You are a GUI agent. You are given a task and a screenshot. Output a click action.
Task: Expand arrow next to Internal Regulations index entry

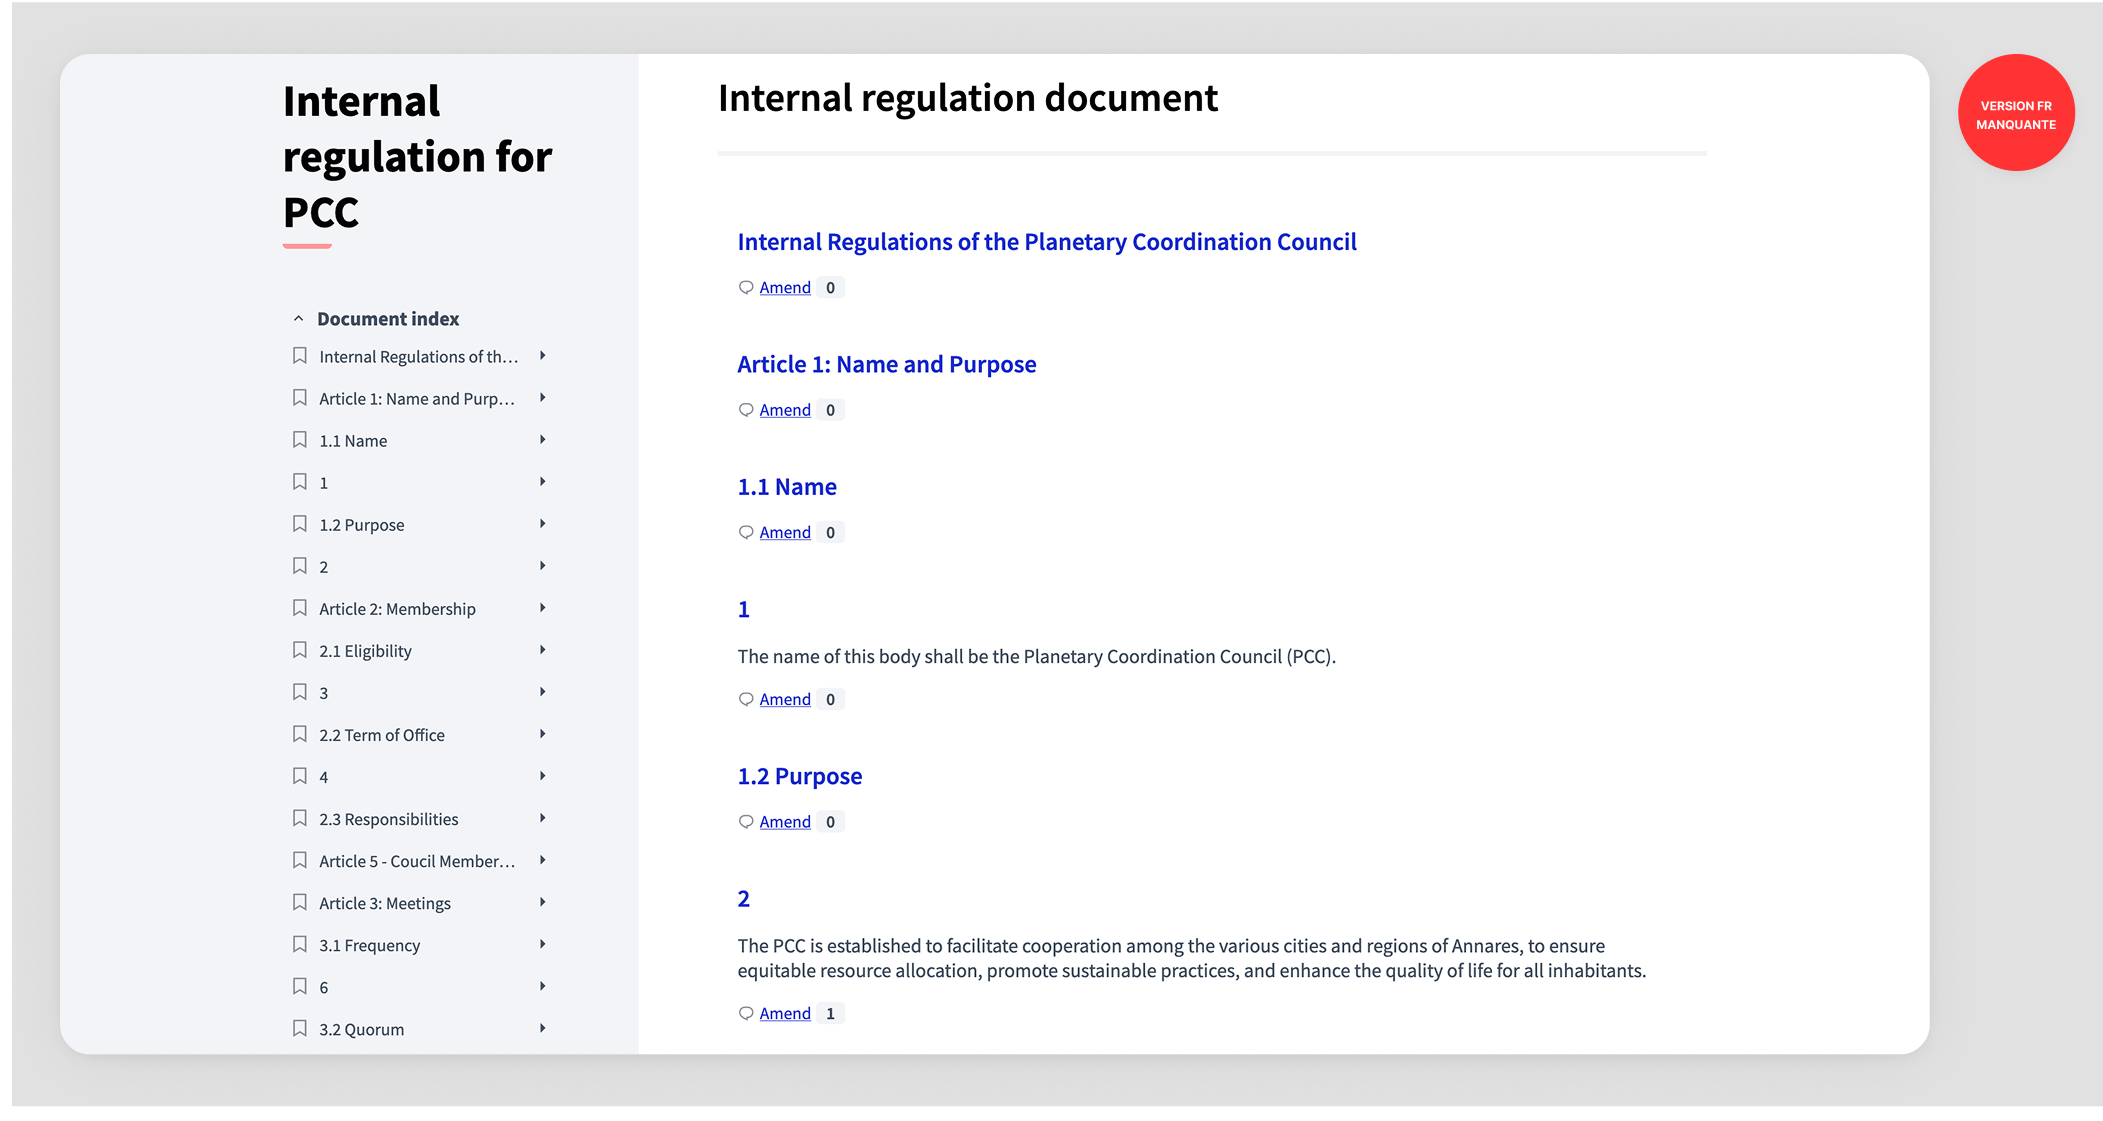tap(543, 356)
